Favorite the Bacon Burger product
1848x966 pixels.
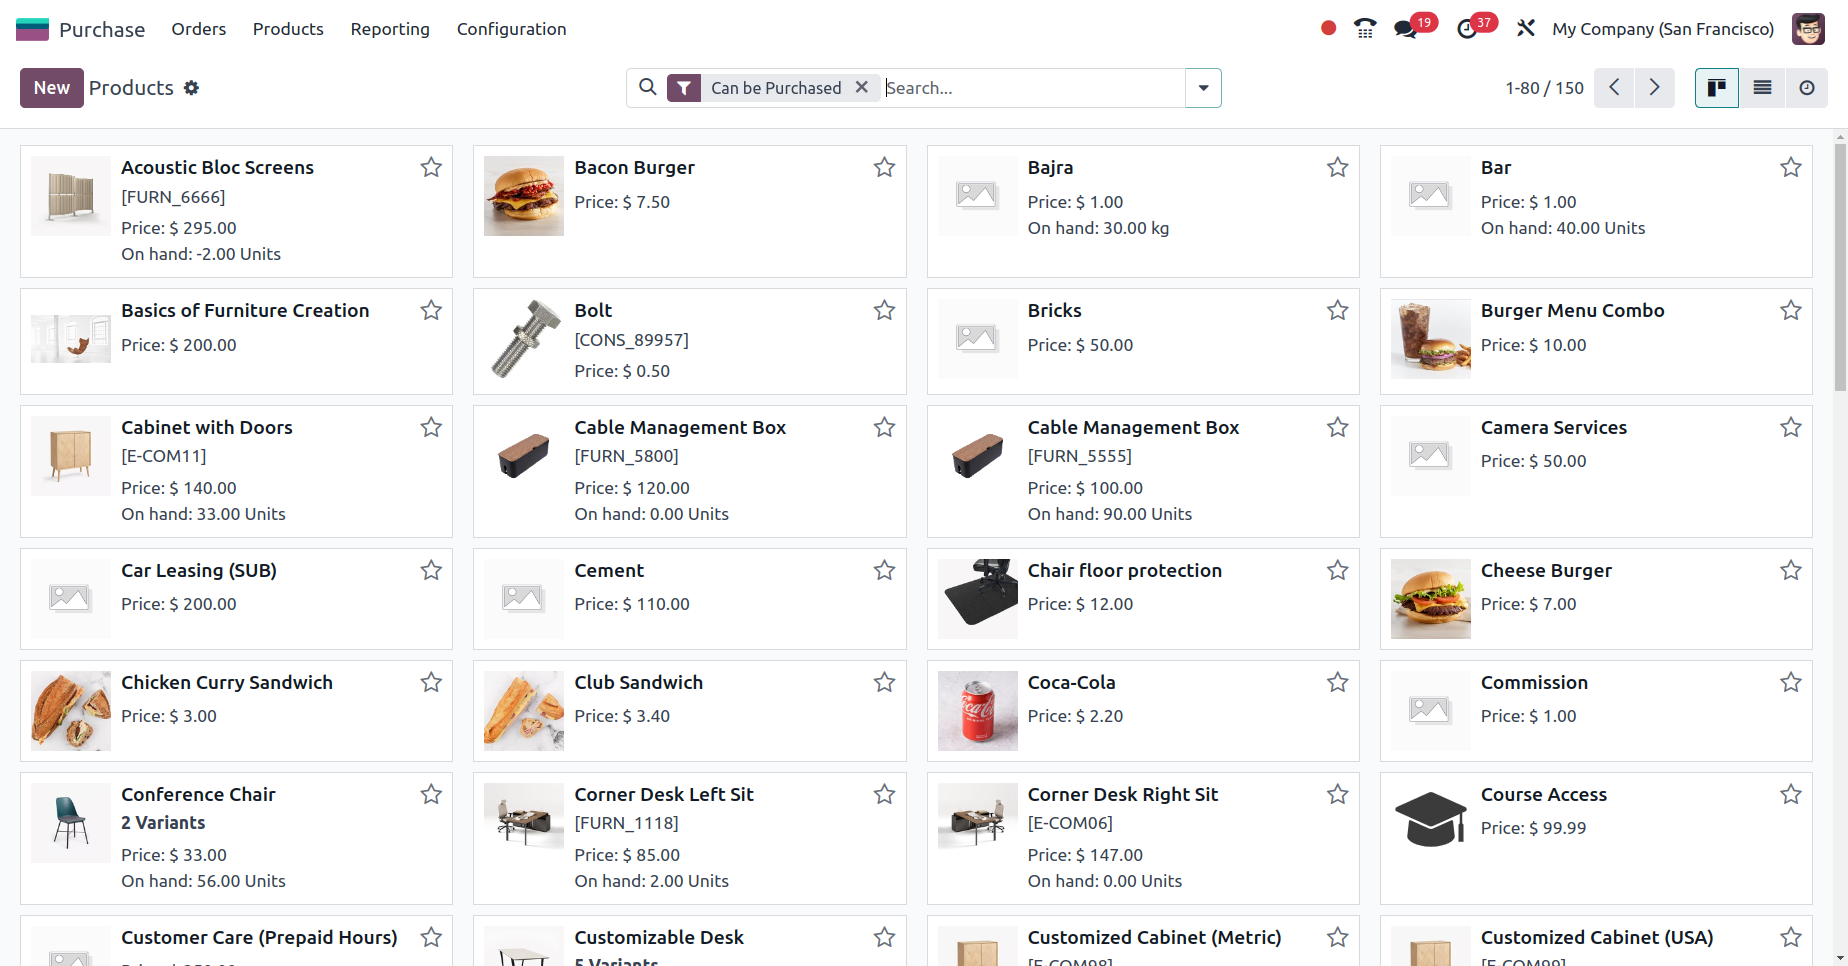[x=884, y=167]
